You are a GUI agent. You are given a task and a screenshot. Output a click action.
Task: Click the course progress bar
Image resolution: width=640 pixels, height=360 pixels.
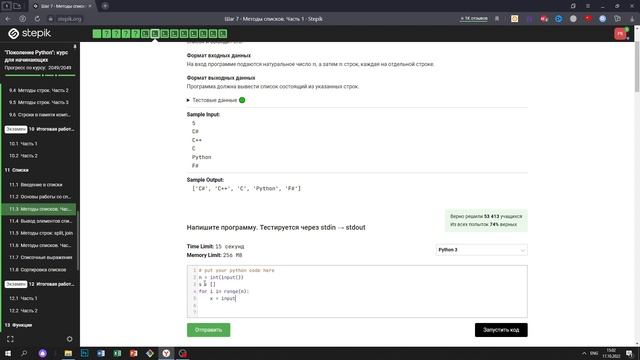(40, 76)
